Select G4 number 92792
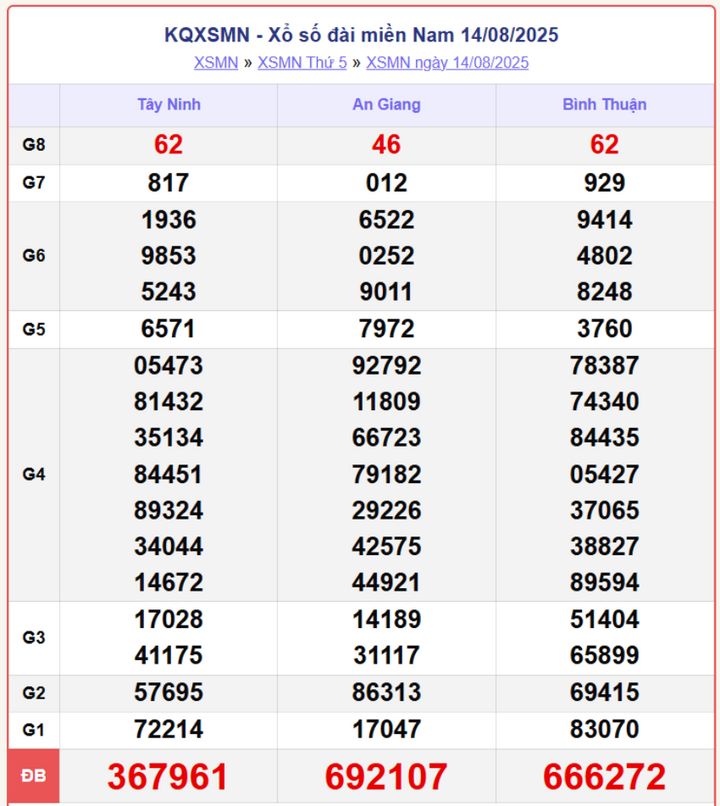Screen dimensions: 720x806 (386, 366)
